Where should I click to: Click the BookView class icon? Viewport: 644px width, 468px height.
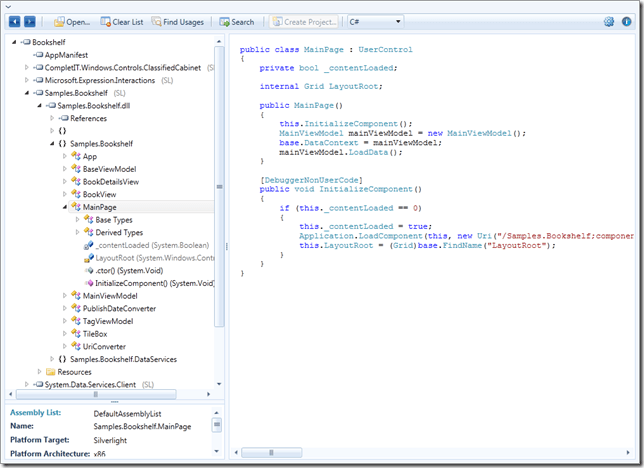pyautogui.click(x=76, y=194)
